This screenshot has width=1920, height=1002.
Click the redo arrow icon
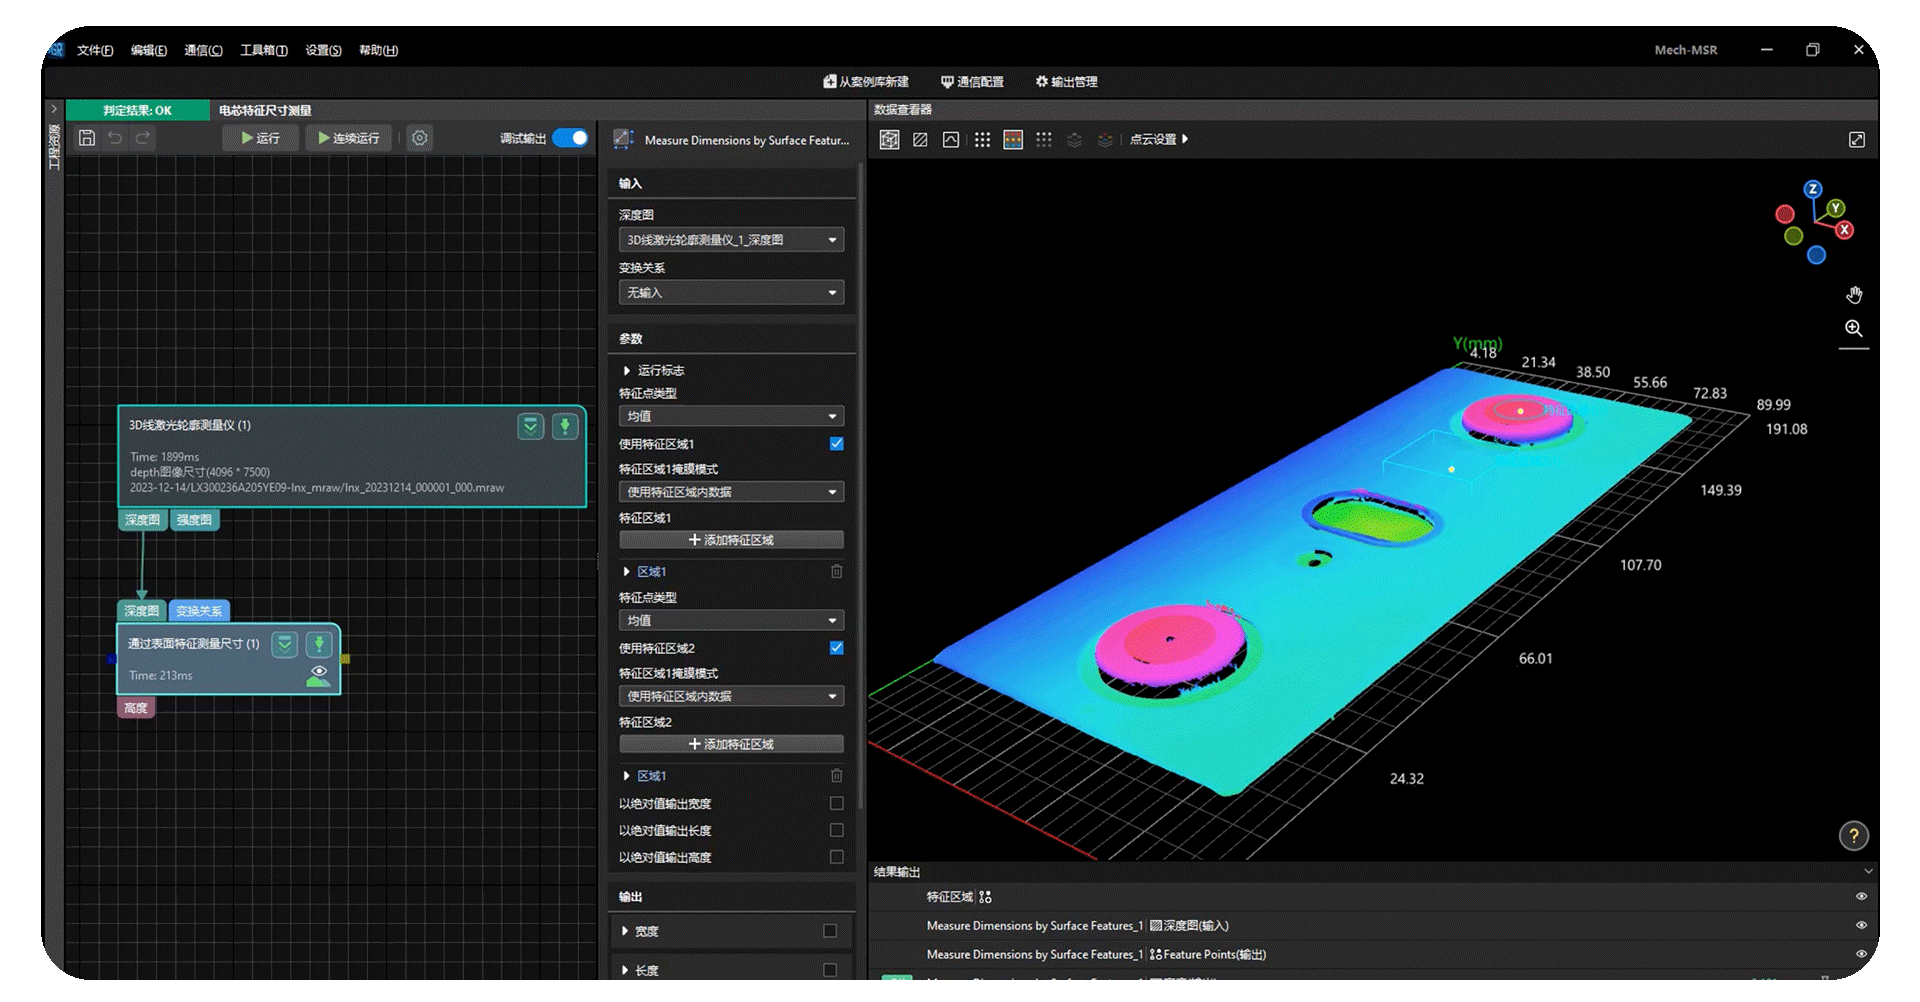pos(143,138)
